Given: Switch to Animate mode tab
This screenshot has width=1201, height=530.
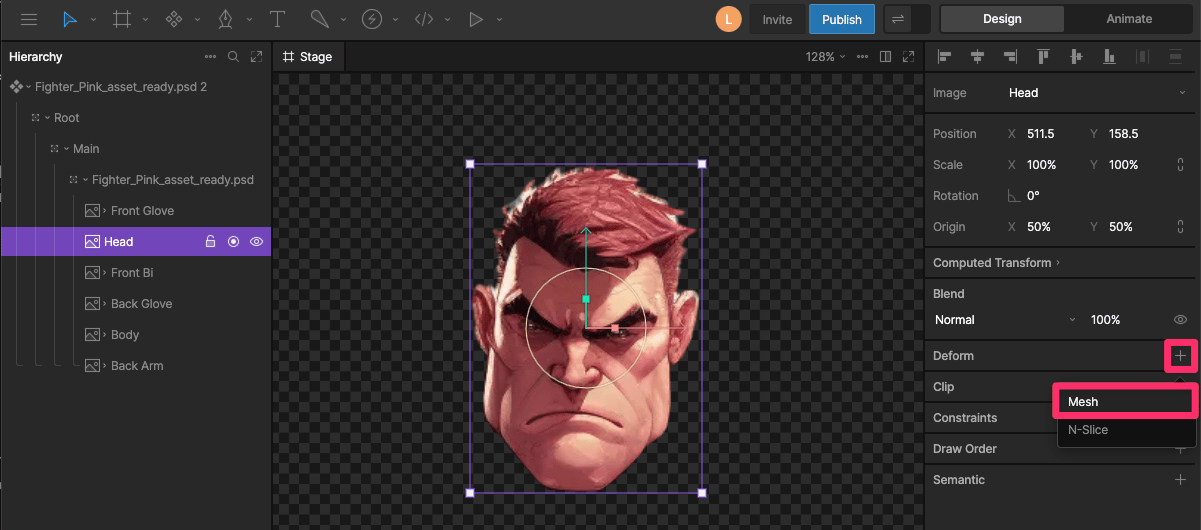Looking at the screenshot, I should coord(1129,19).
